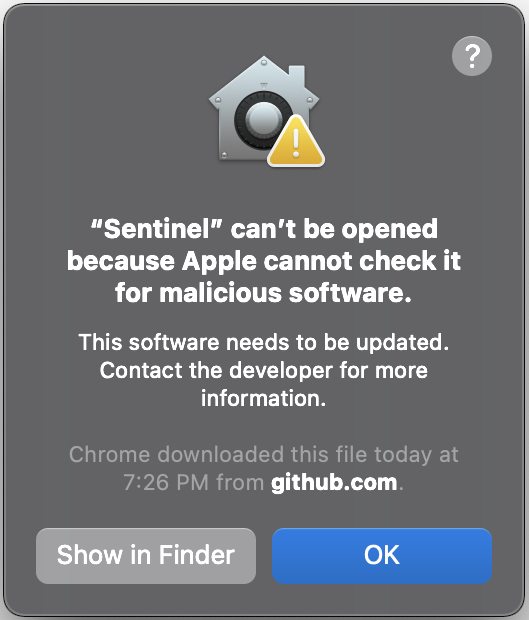Click the "Apple cannot check it" headline line
Image resolution: width=529 pixels, height=620 pixels.
click(x=321, y=262)
